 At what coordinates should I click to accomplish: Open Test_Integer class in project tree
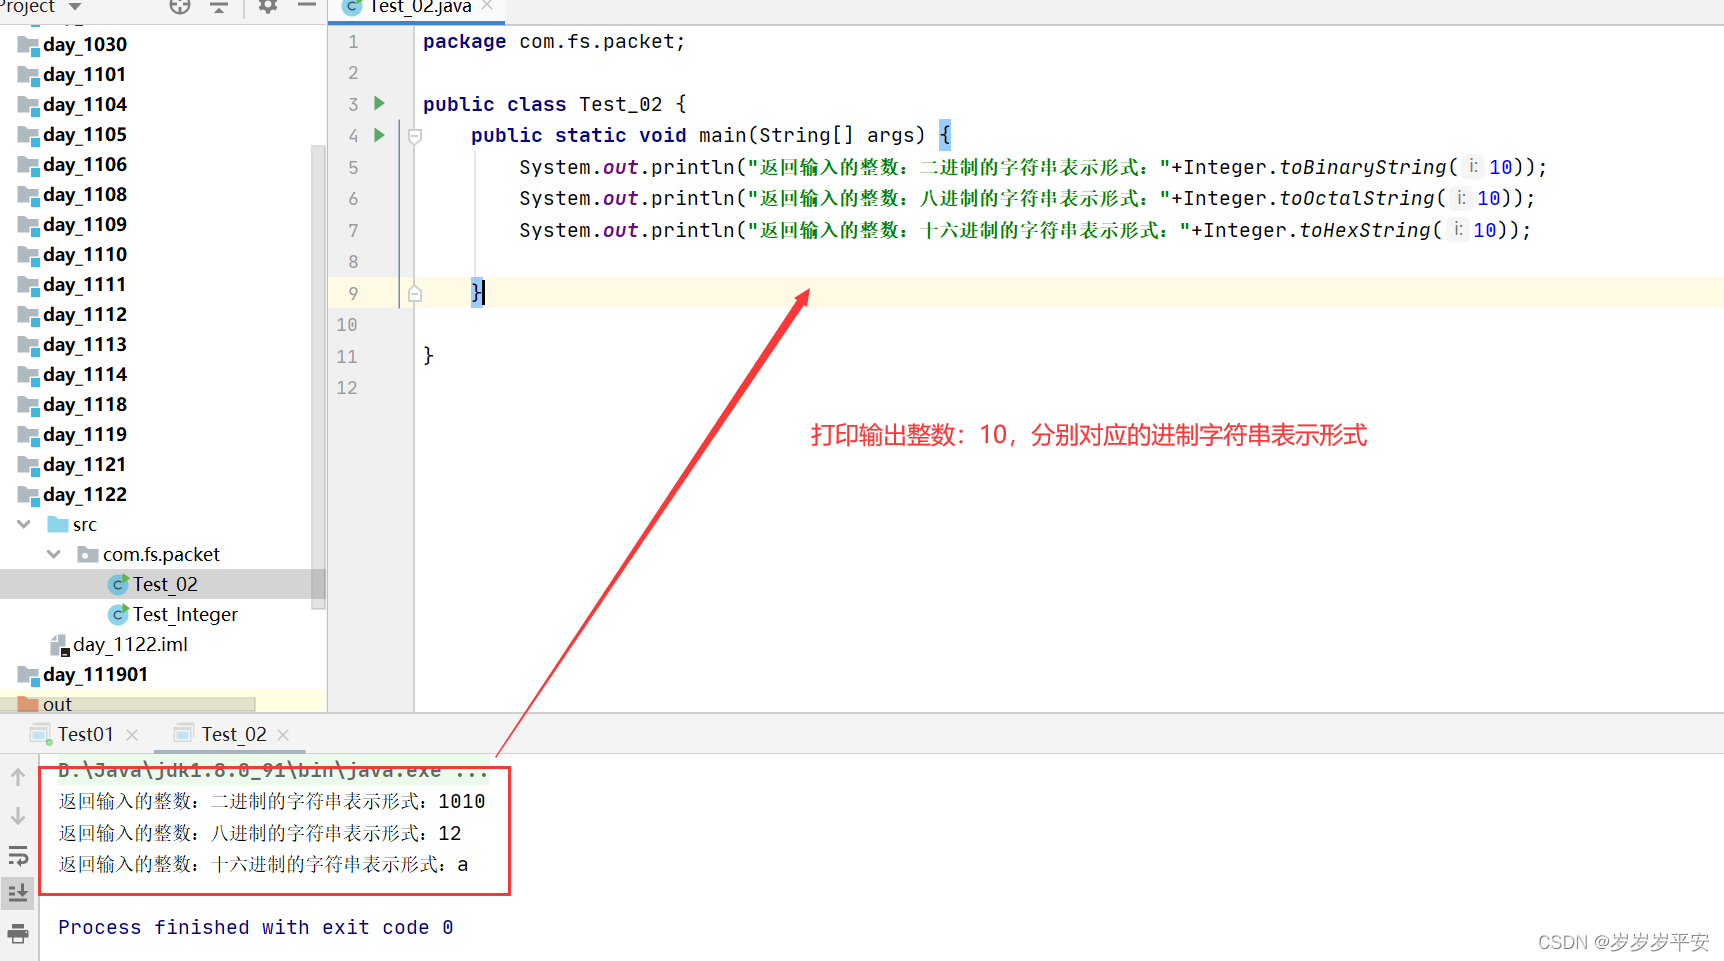click(x=185, y=614)
